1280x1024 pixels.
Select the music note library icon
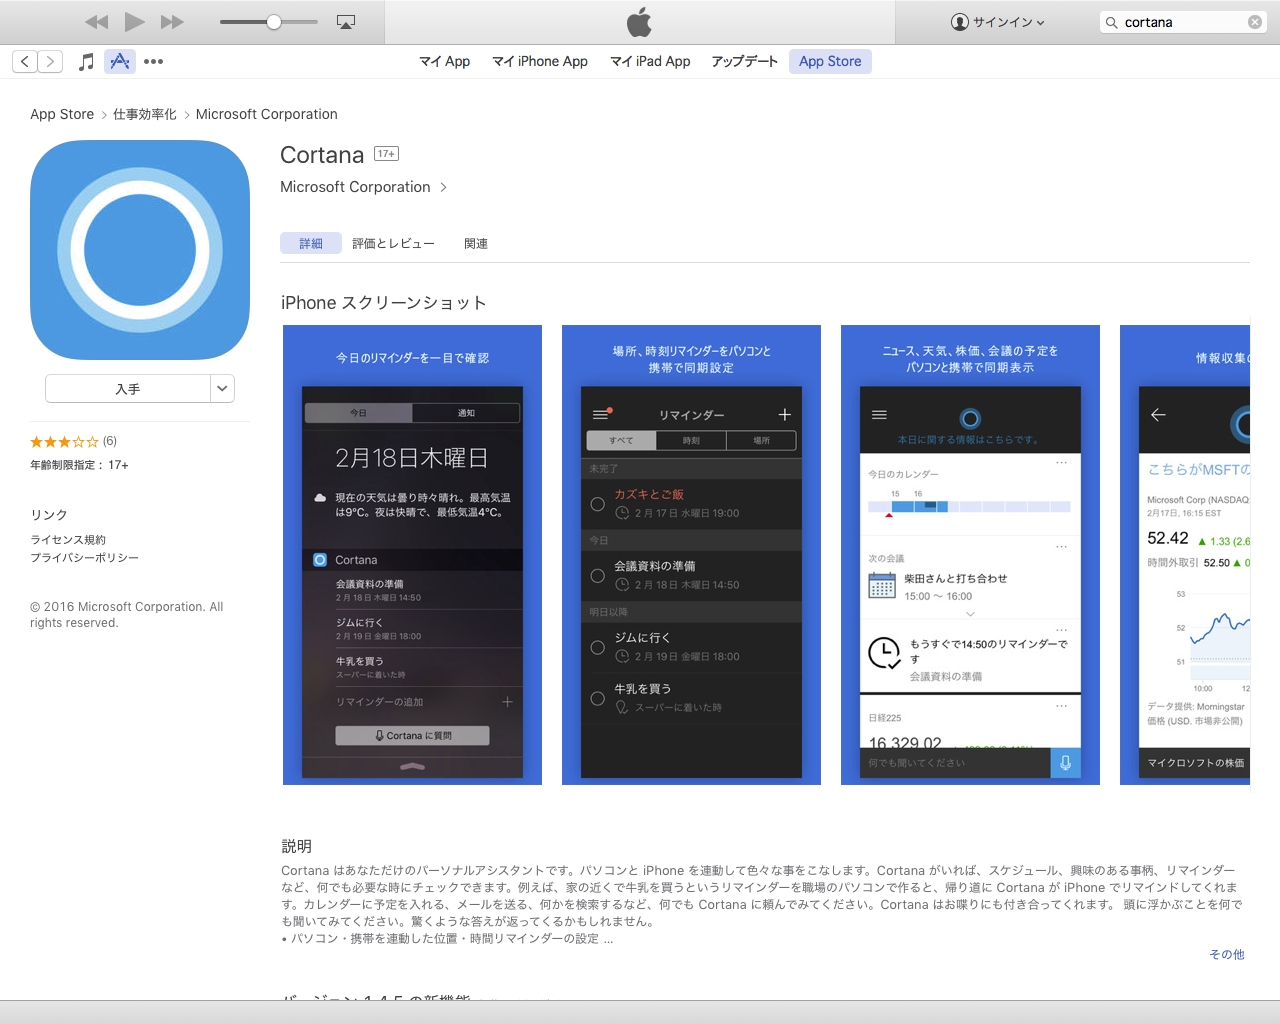[86, 61]
